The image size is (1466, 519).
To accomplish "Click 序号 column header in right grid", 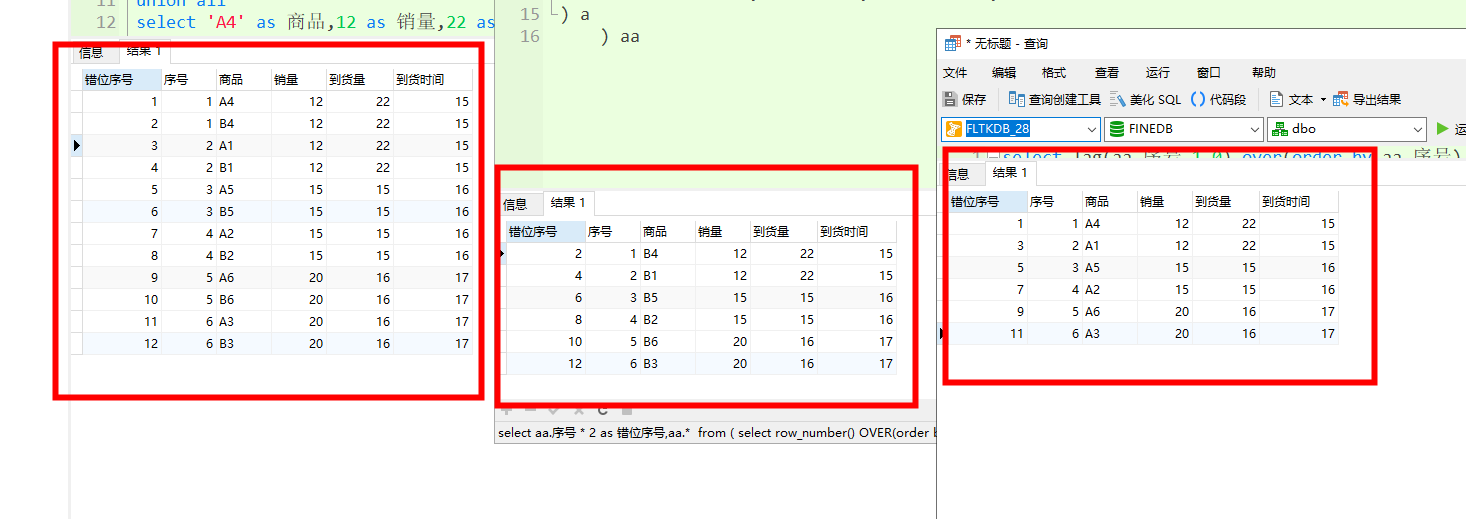I will point(1054,201).
